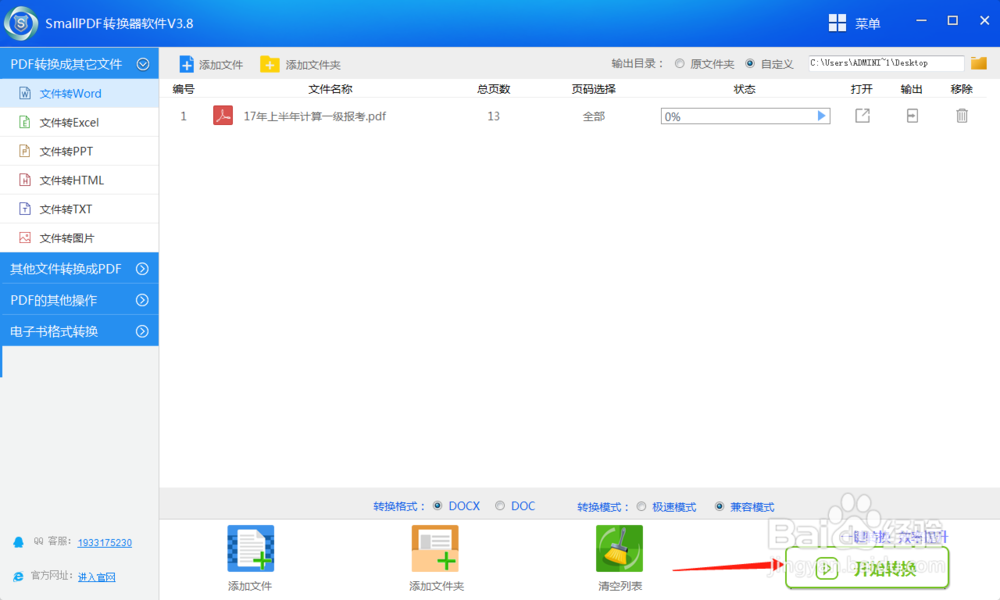Open QQ number 1933175230 link
This screenshot has width=1000, height=600.
105,543
